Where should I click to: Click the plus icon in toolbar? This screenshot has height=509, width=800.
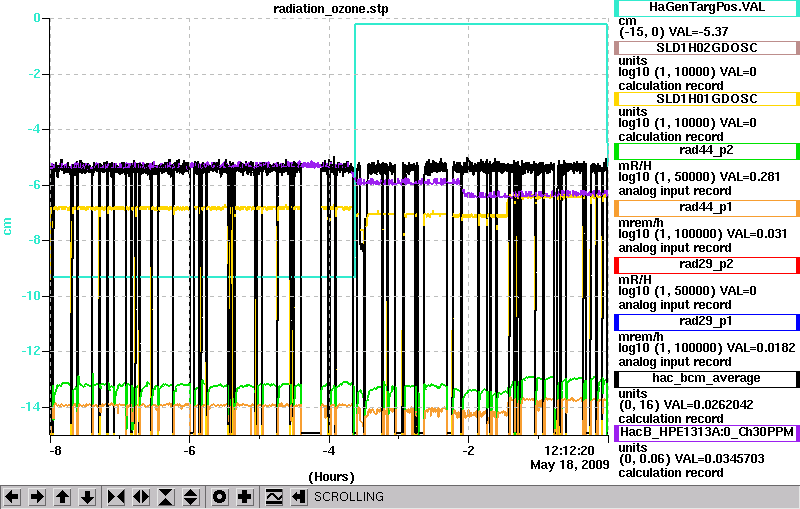245,497
